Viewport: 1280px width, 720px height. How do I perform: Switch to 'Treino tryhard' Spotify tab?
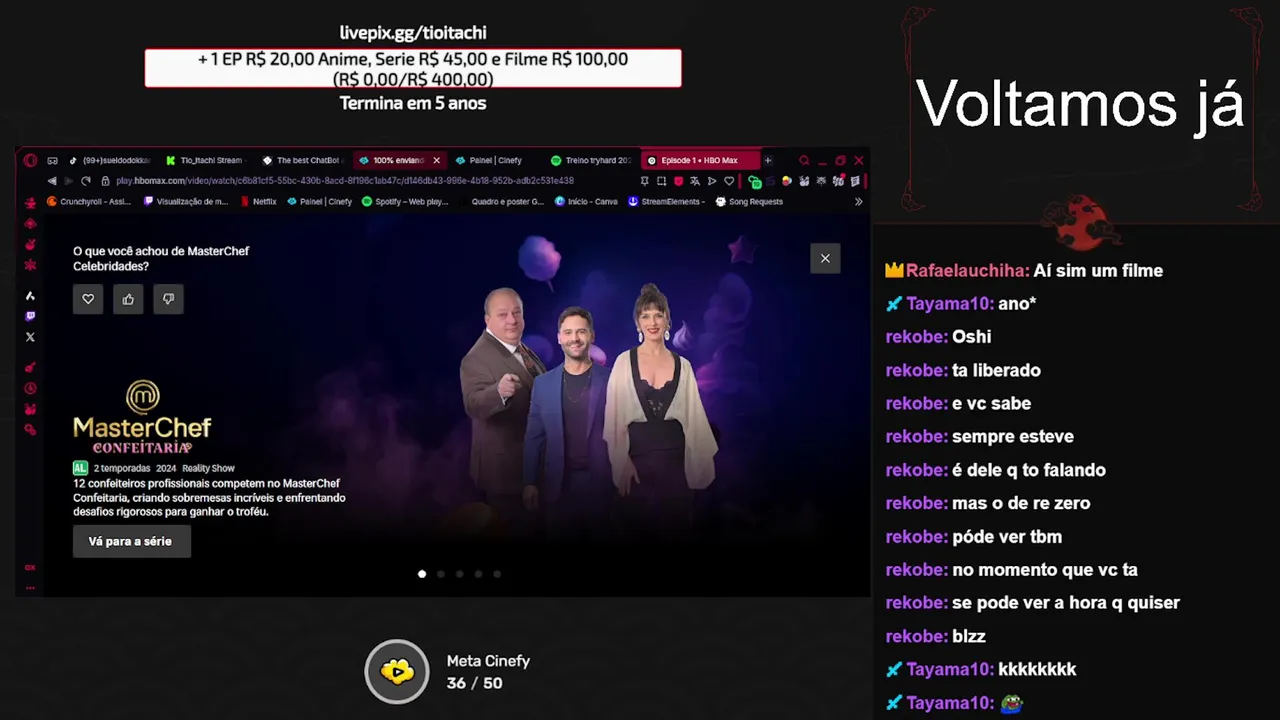click(591, 160)
